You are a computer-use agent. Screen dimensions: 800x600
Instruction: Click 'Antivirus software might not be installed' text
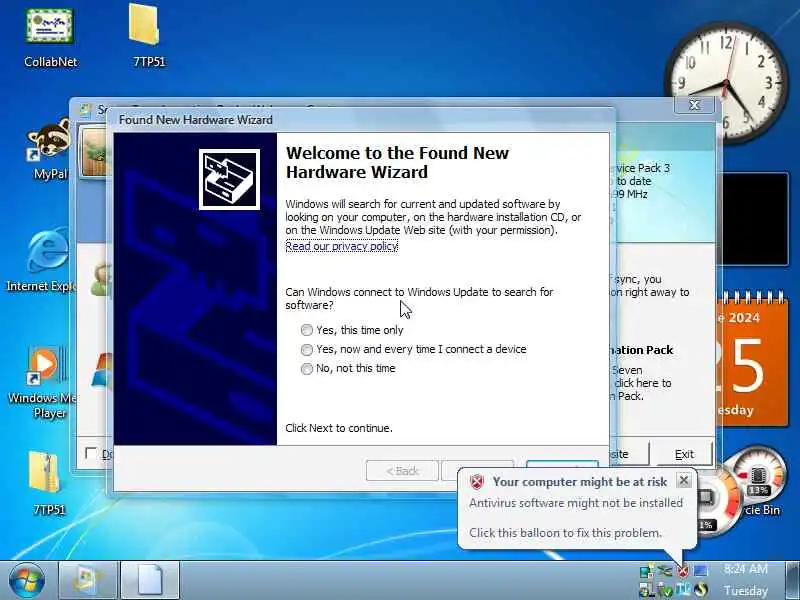point(576,503)
